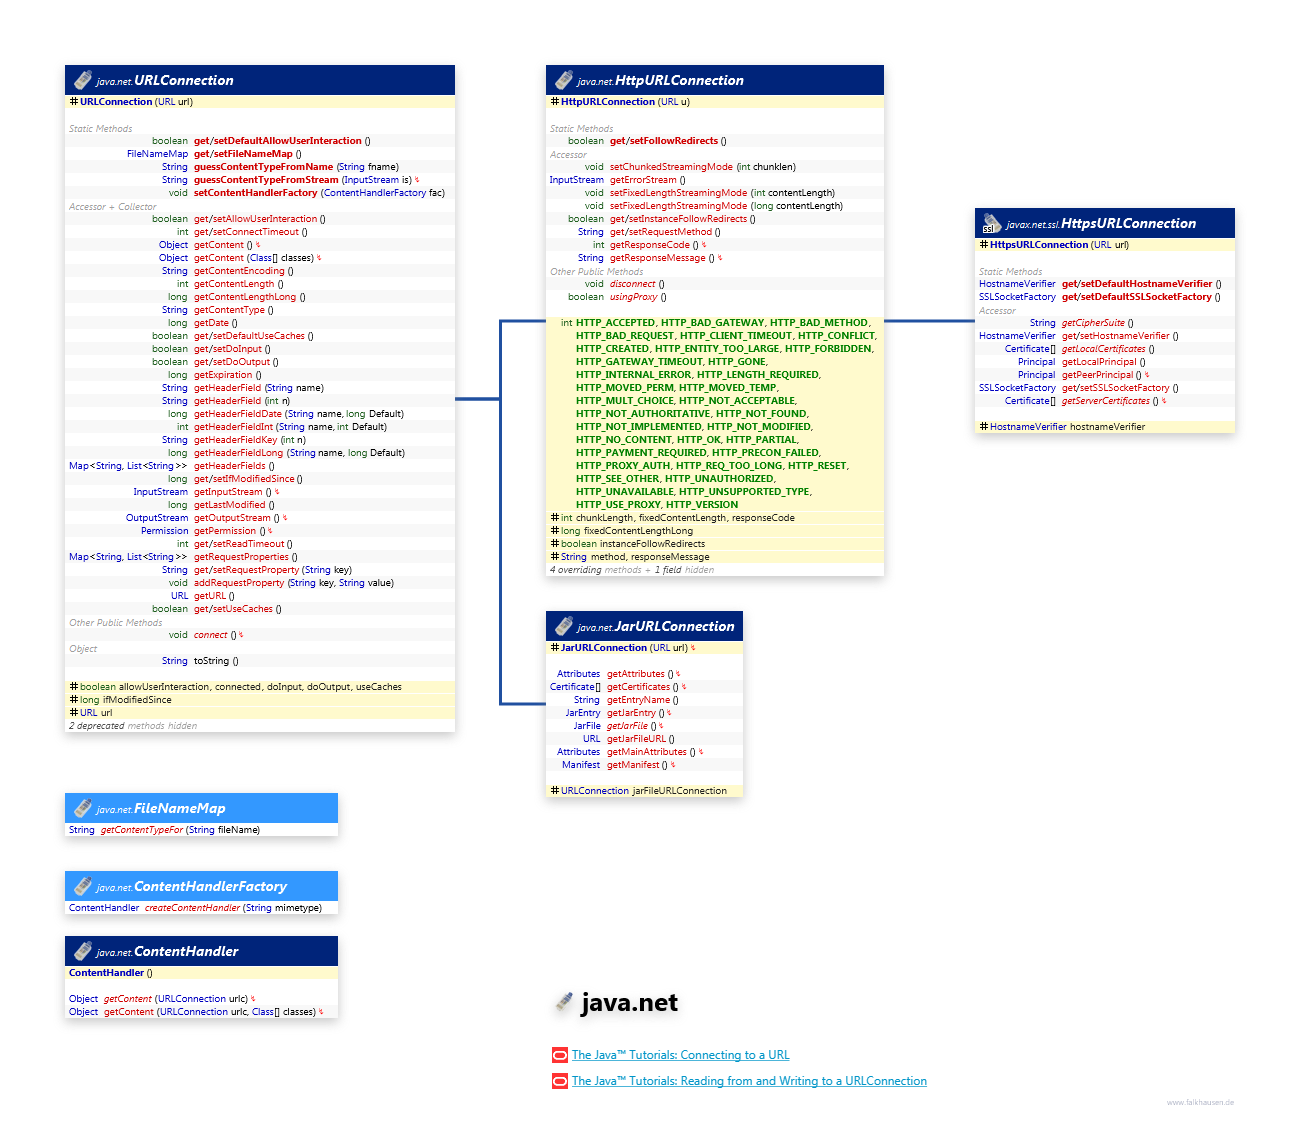
Task: Click the ContentHandlerFactory header icon
Action: [83, 886]
